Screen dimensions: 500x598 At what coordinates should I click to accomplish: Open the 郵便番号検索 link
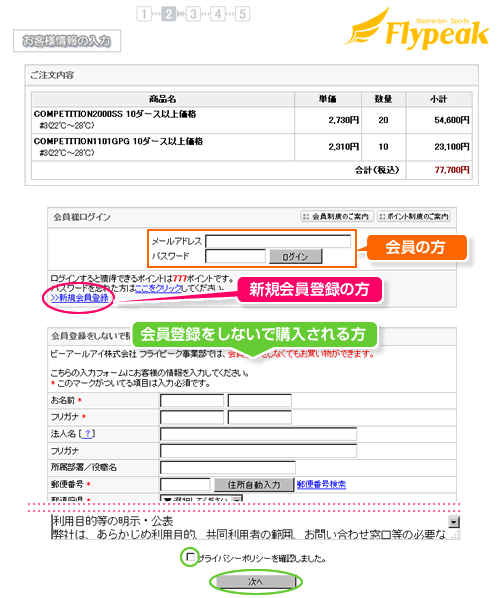[x=322, y=484]
